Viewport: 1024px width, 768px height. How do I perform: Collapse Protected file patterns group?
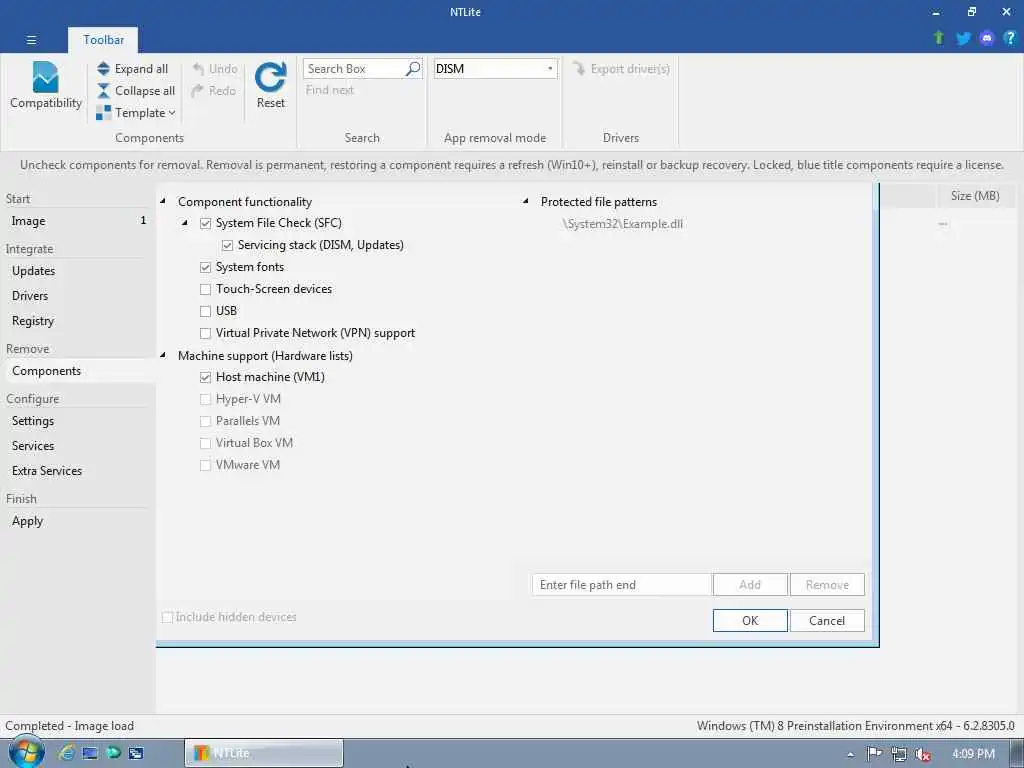pos(526,201)
